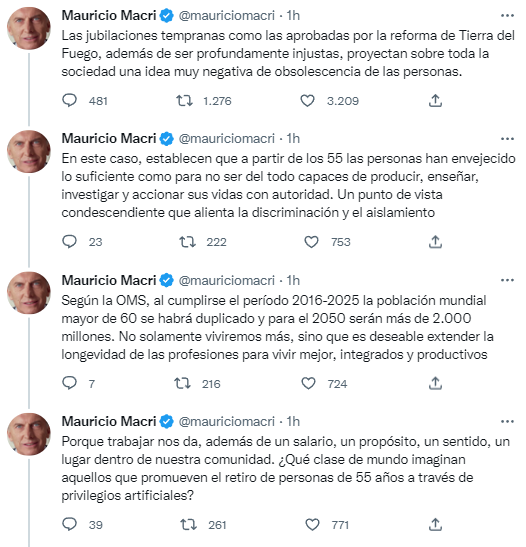Like the last tweet with 771 likes

pos(312,524)
